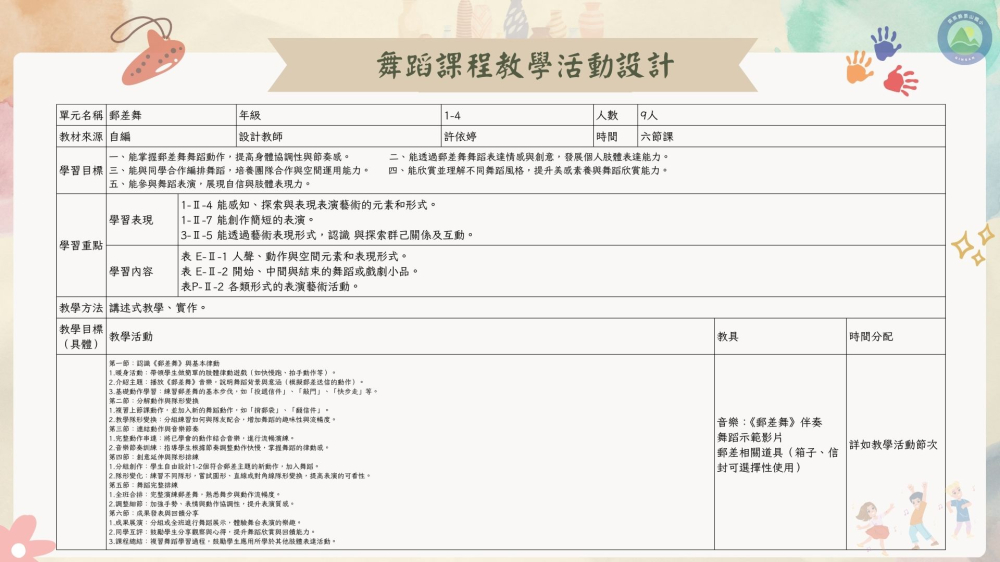Select the 學習表現 label cell
Screen dimensions: 1000x562
(142, 220)
